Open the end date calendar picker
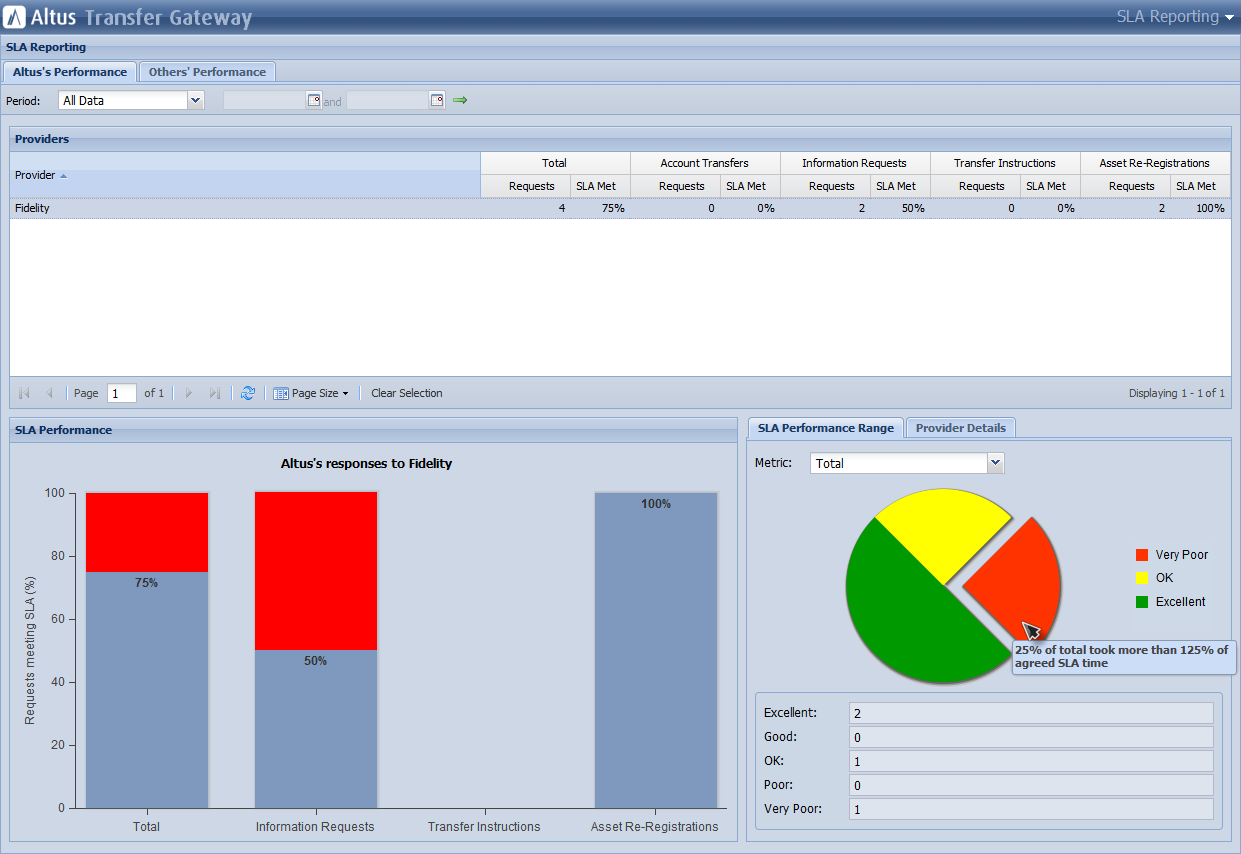This screenshot has height=854, width=1241. click(x=437, y=100)
